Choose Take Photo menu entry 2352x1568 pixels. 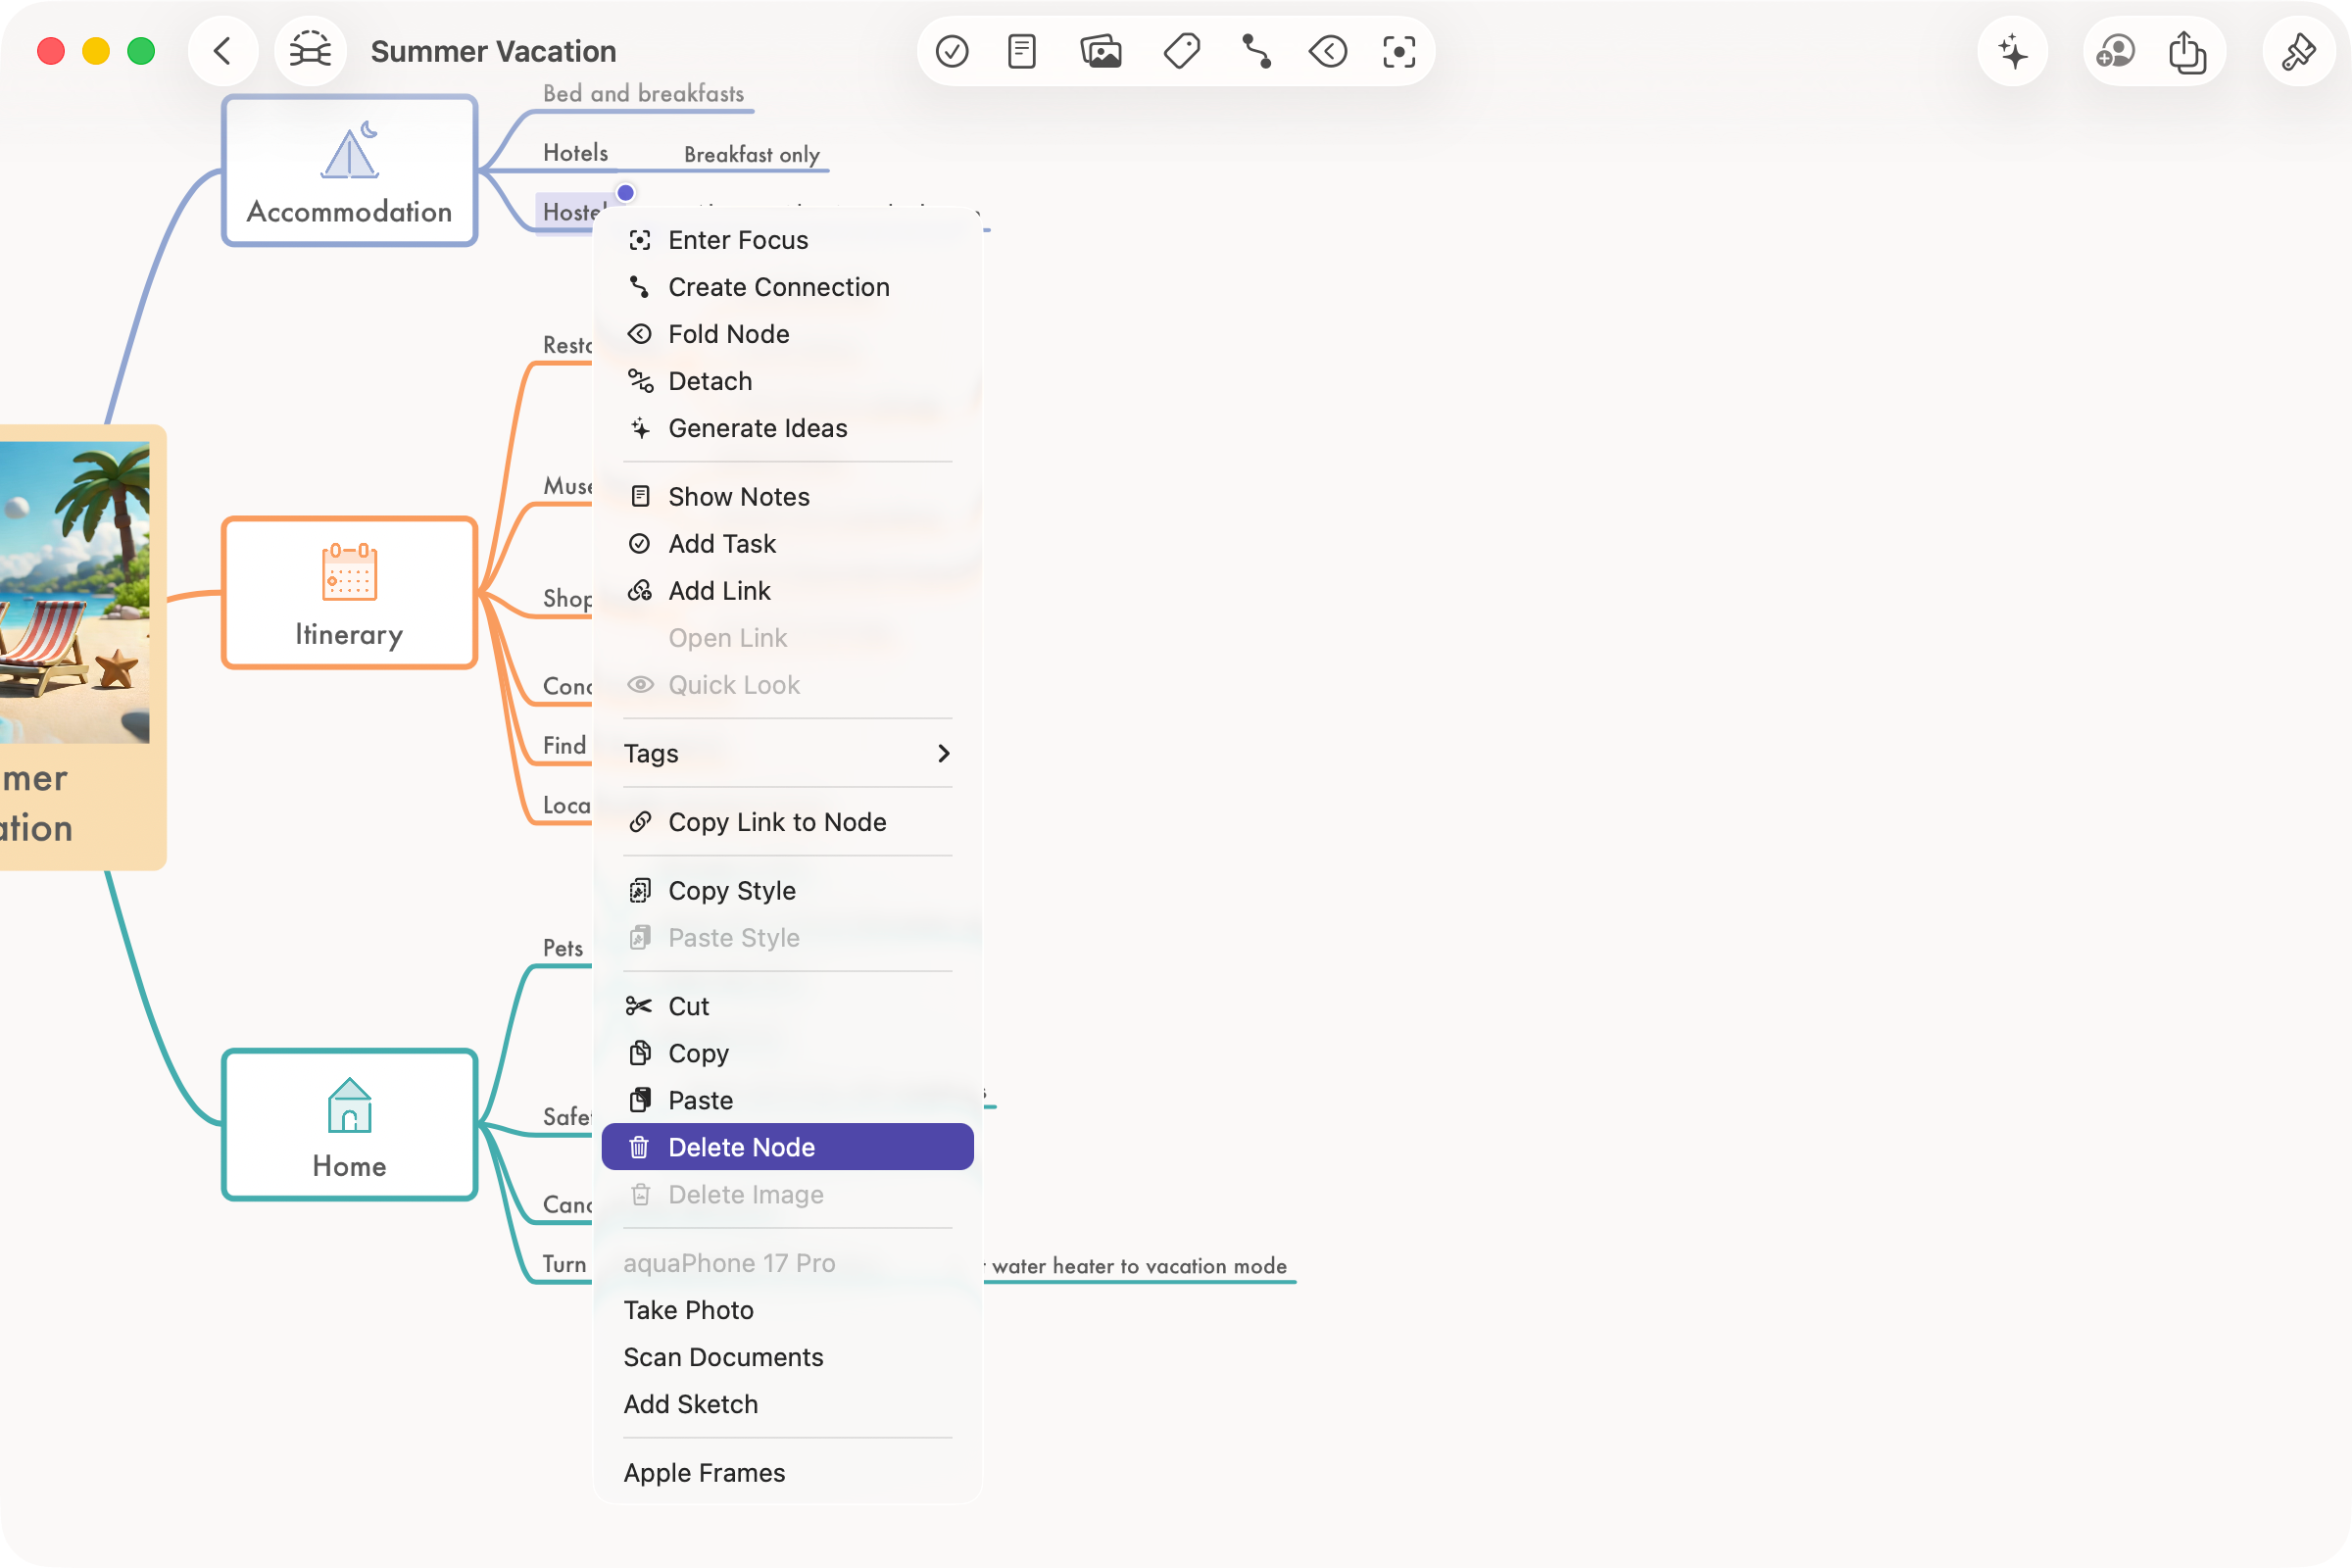pyautogui.click(x=787, y=1310)
